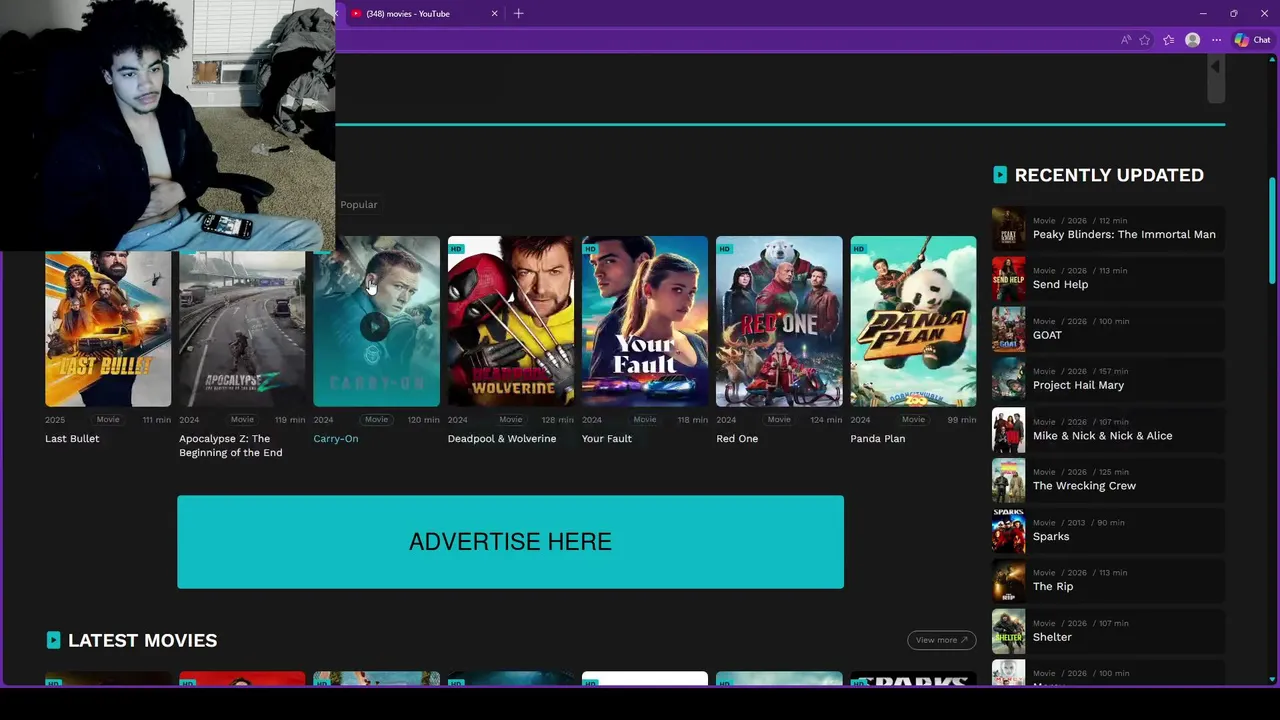Click the Carry-On title link
1280x720 pixels.
pos(336,439)
